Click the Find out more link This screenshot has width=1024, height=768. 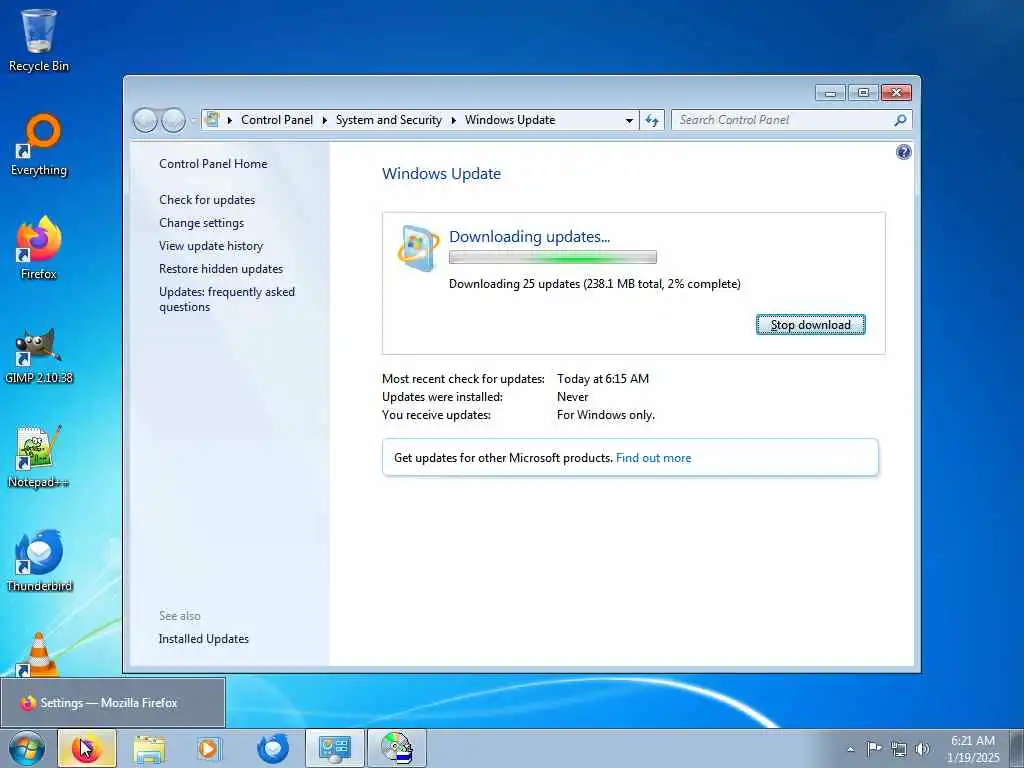[x=653, y=458]
